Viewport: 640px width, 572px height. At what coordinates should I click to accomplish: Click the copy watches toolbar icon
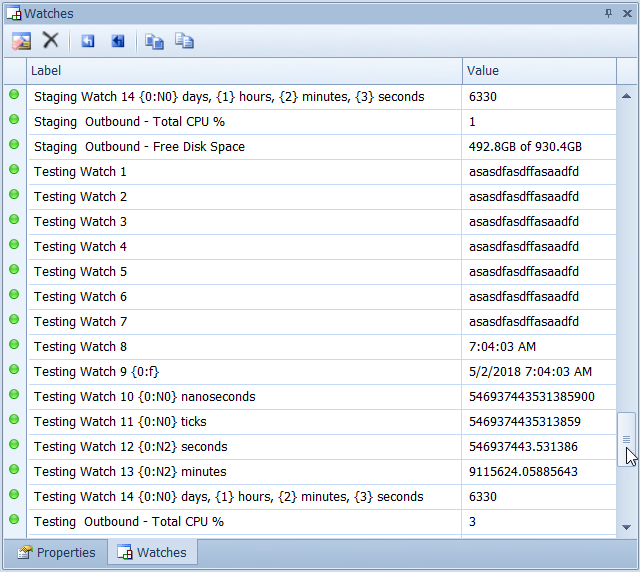pyautogui.click(x=154, y=41)
